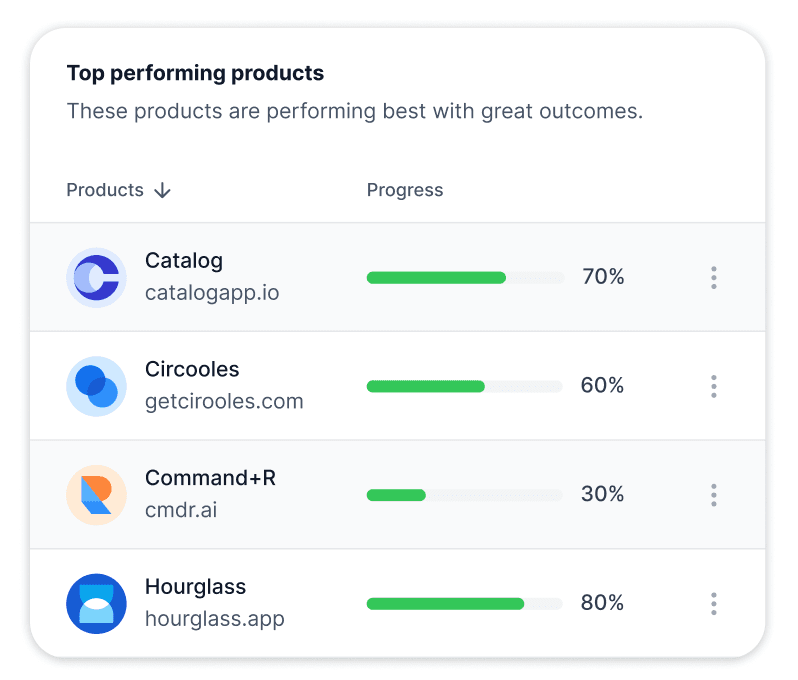Viewport: 798px width, 680px height.
Task: Click the cmdr.ai link
Action: pos(181,510)
